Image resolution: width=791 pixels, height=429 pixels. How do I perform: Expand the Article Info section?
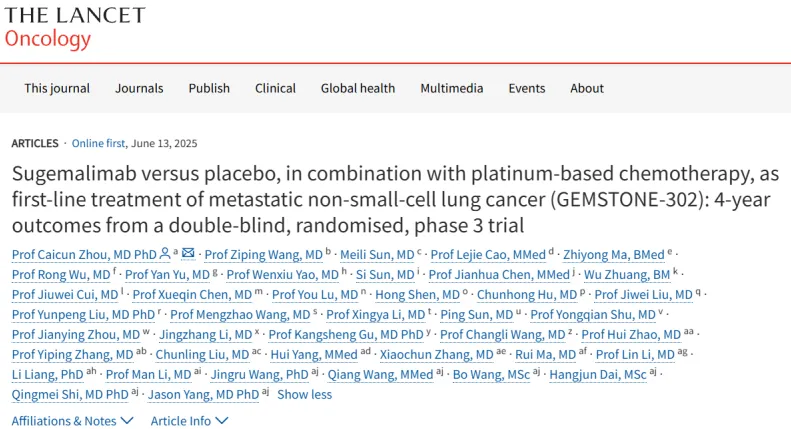[x=189, y=421]
